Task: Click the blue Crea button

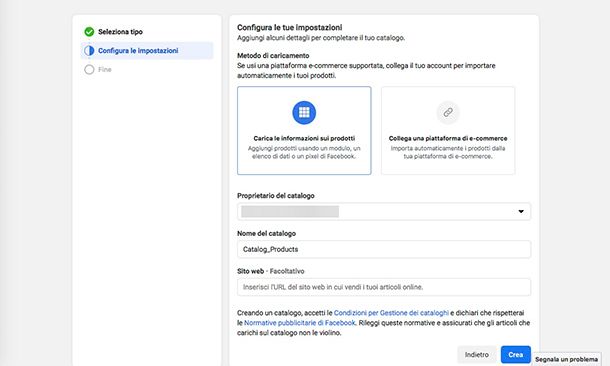Action: 515,355
